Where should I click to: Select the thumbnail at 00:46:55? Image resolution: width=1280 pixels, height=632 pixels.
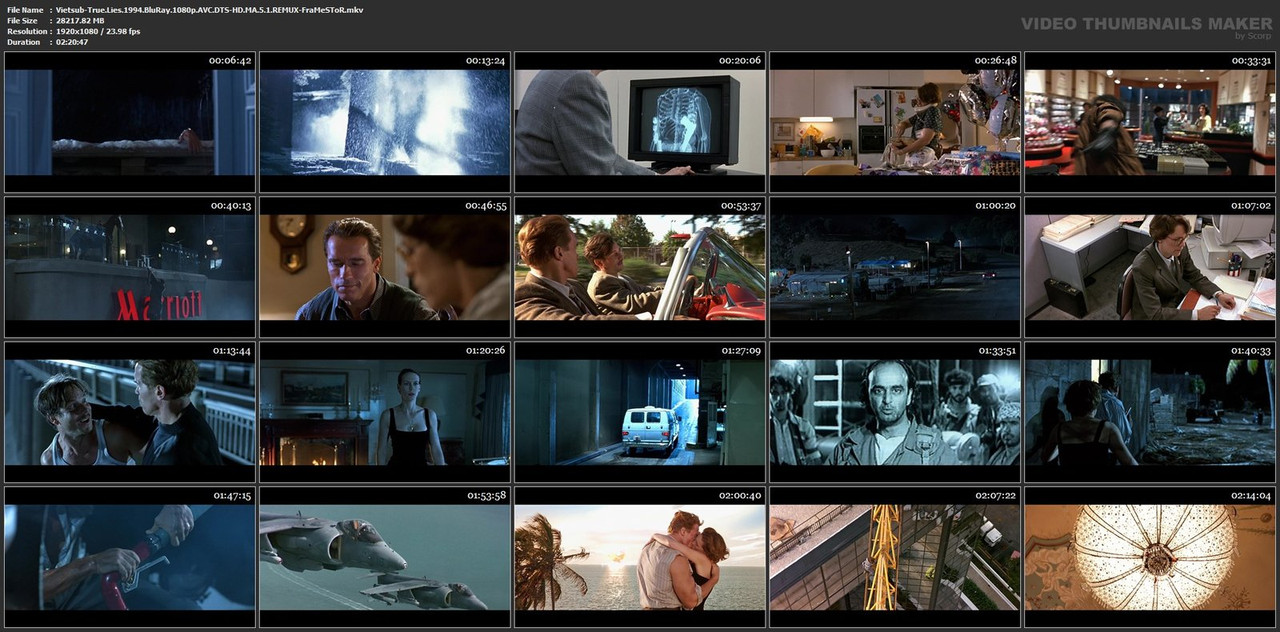385,267
